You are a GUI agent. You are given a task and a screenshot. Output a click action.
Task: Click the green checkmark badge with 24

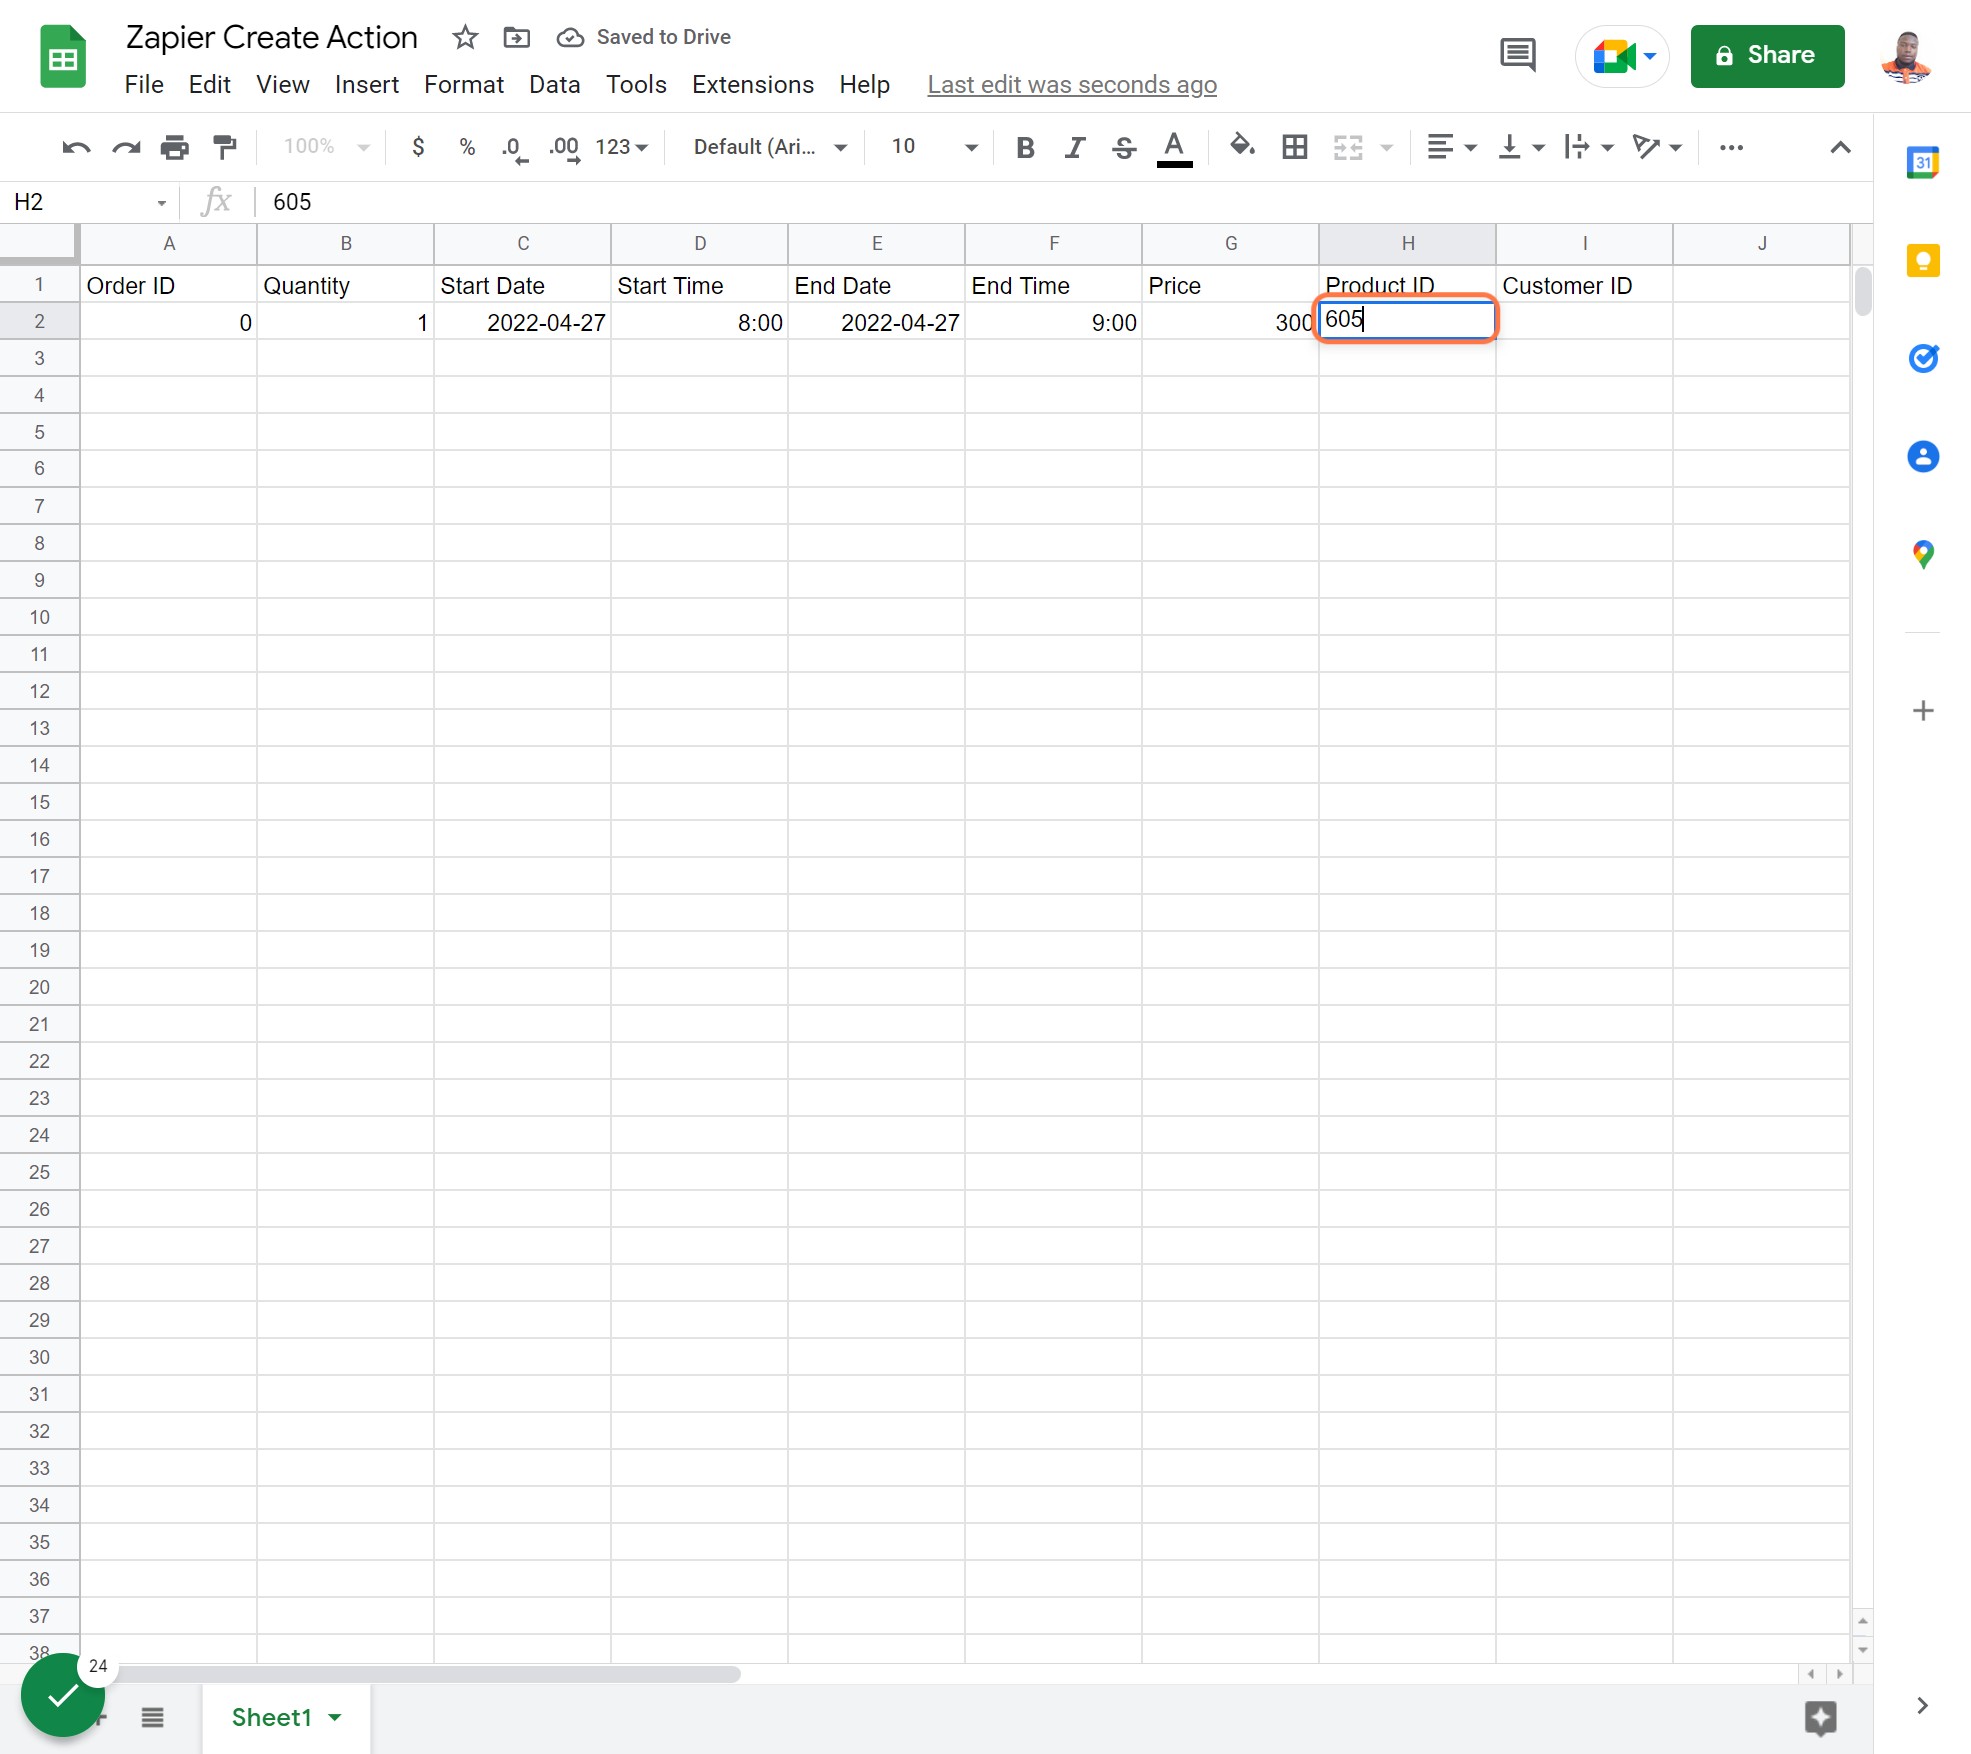[x=63, y=1695]
